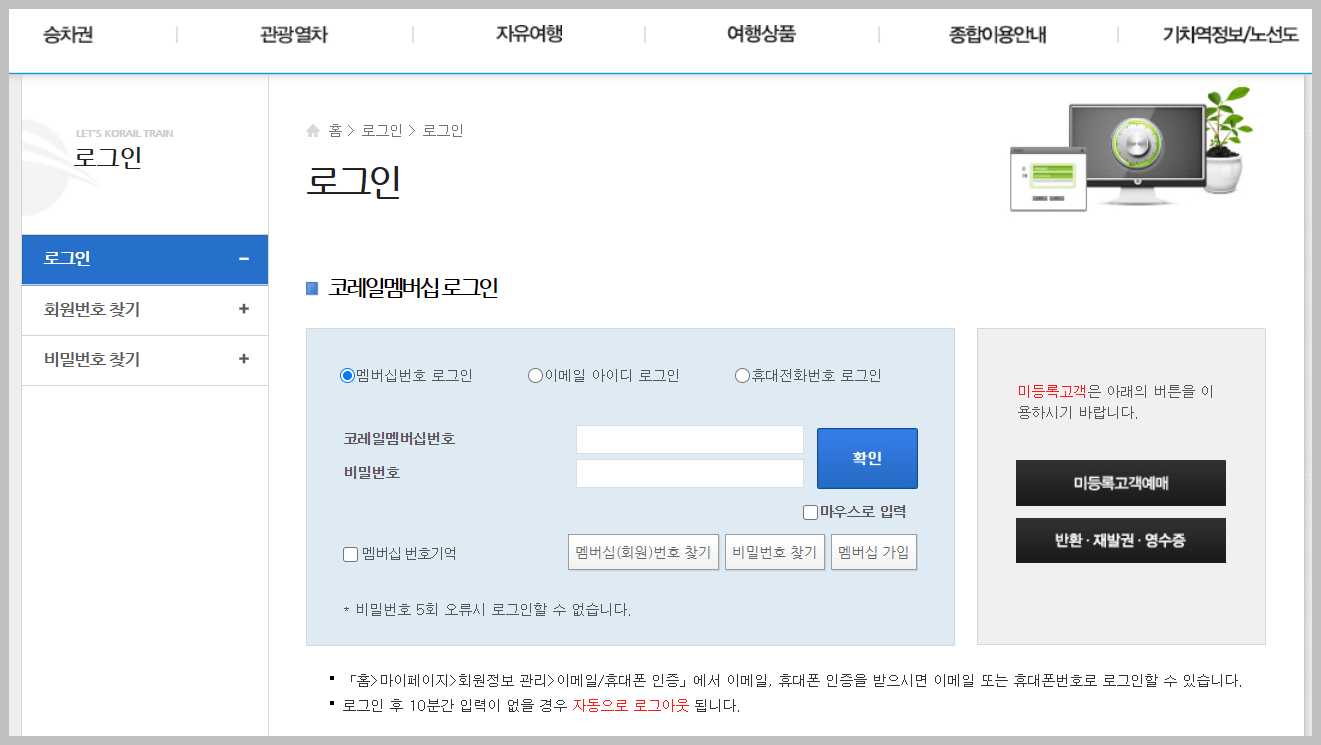1321x745 pixels.
Task: Click the 코레일멤버십 로그인 section heading
Action: coord(413,288)
